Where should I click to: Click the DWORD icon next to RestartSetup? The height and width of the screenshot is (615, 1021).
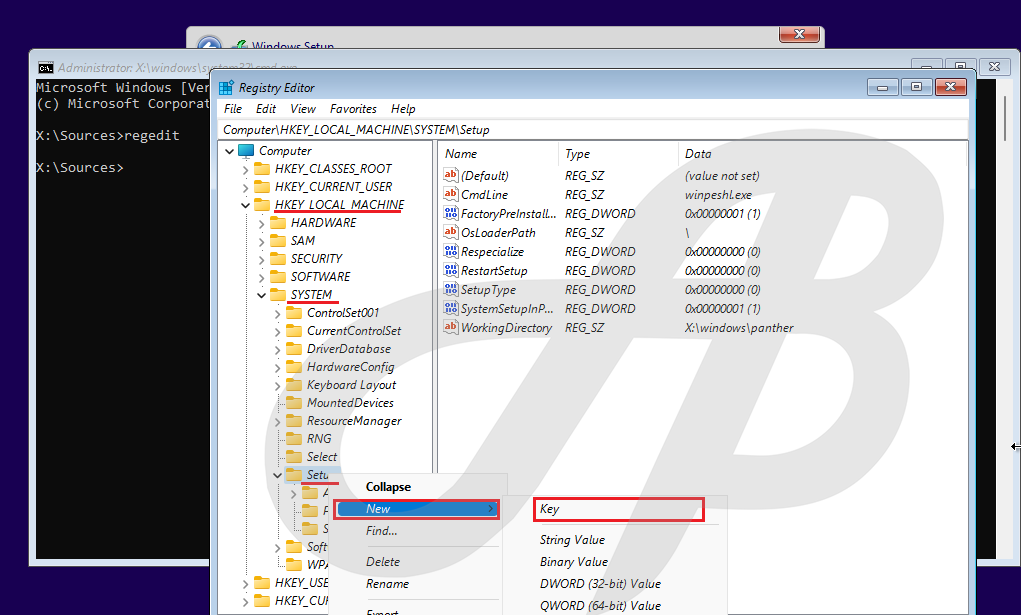pos(451,270)
